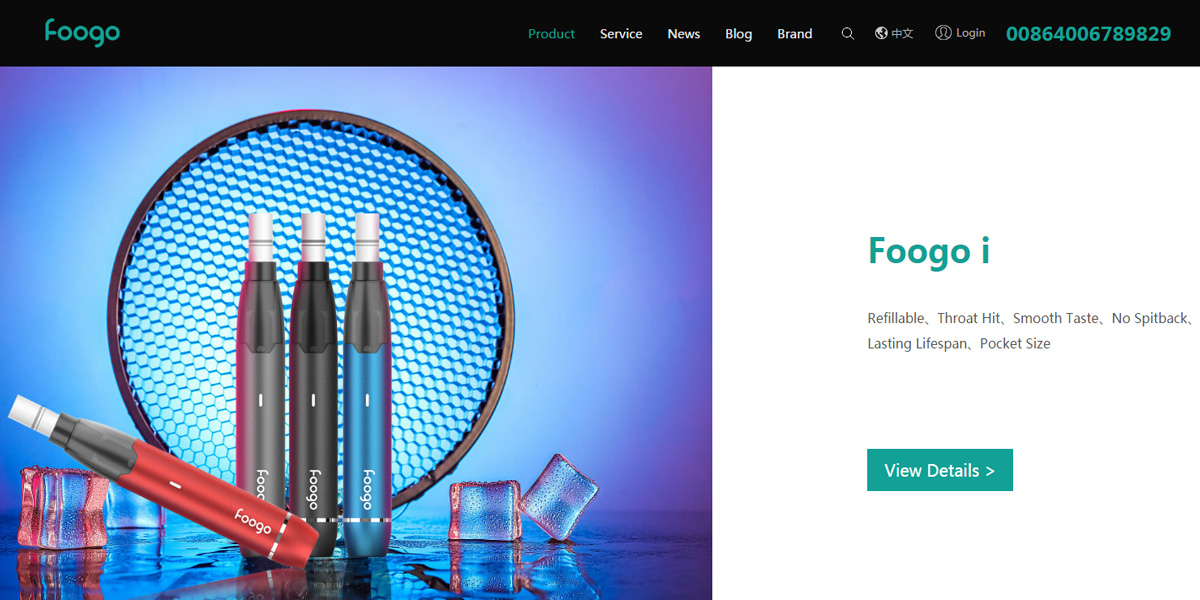Select News in the navigation bar

pyautogui.click(x=684, y=34)
